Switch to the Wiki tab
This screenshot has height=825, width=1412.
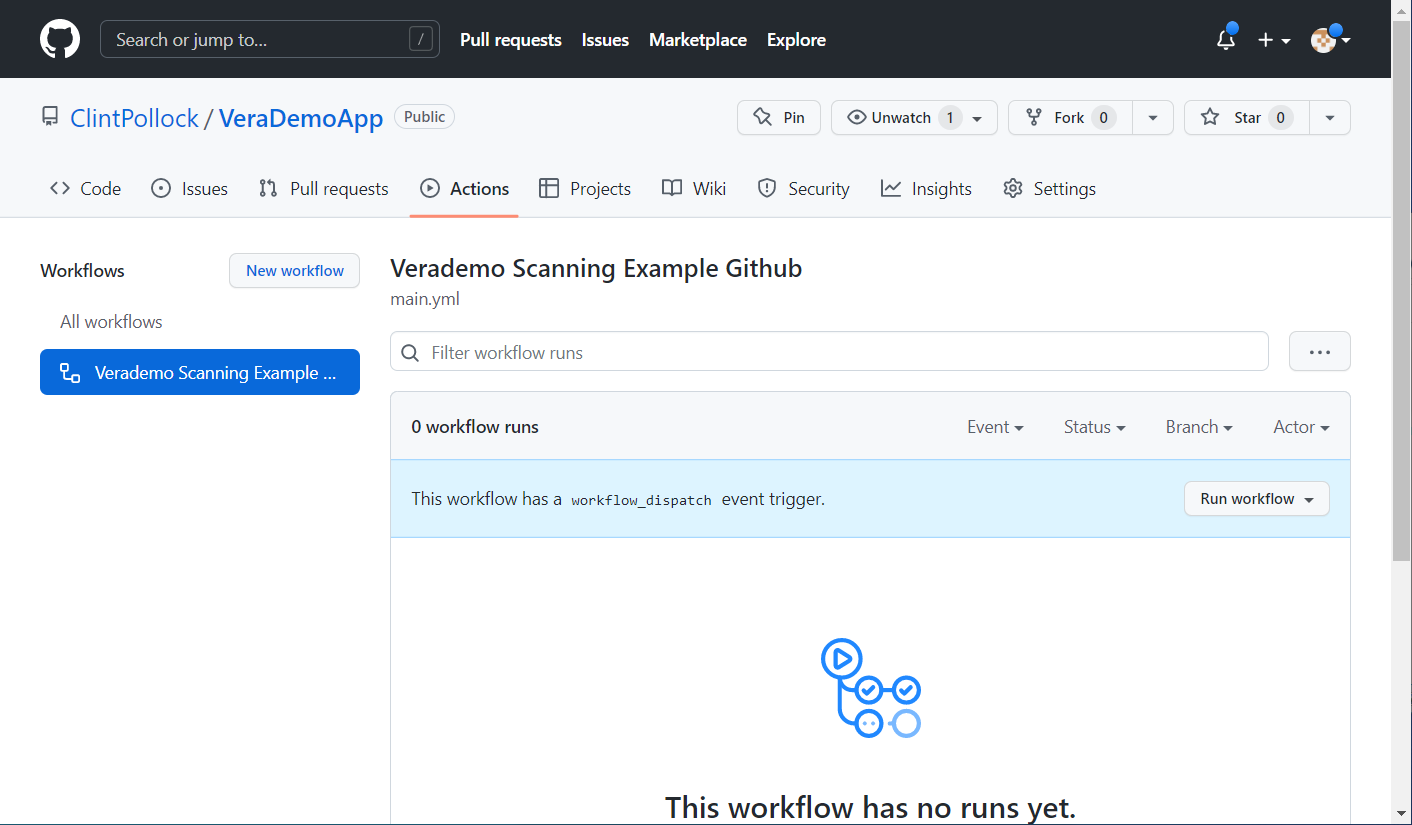pyautogui.click(x=694, y=188)
